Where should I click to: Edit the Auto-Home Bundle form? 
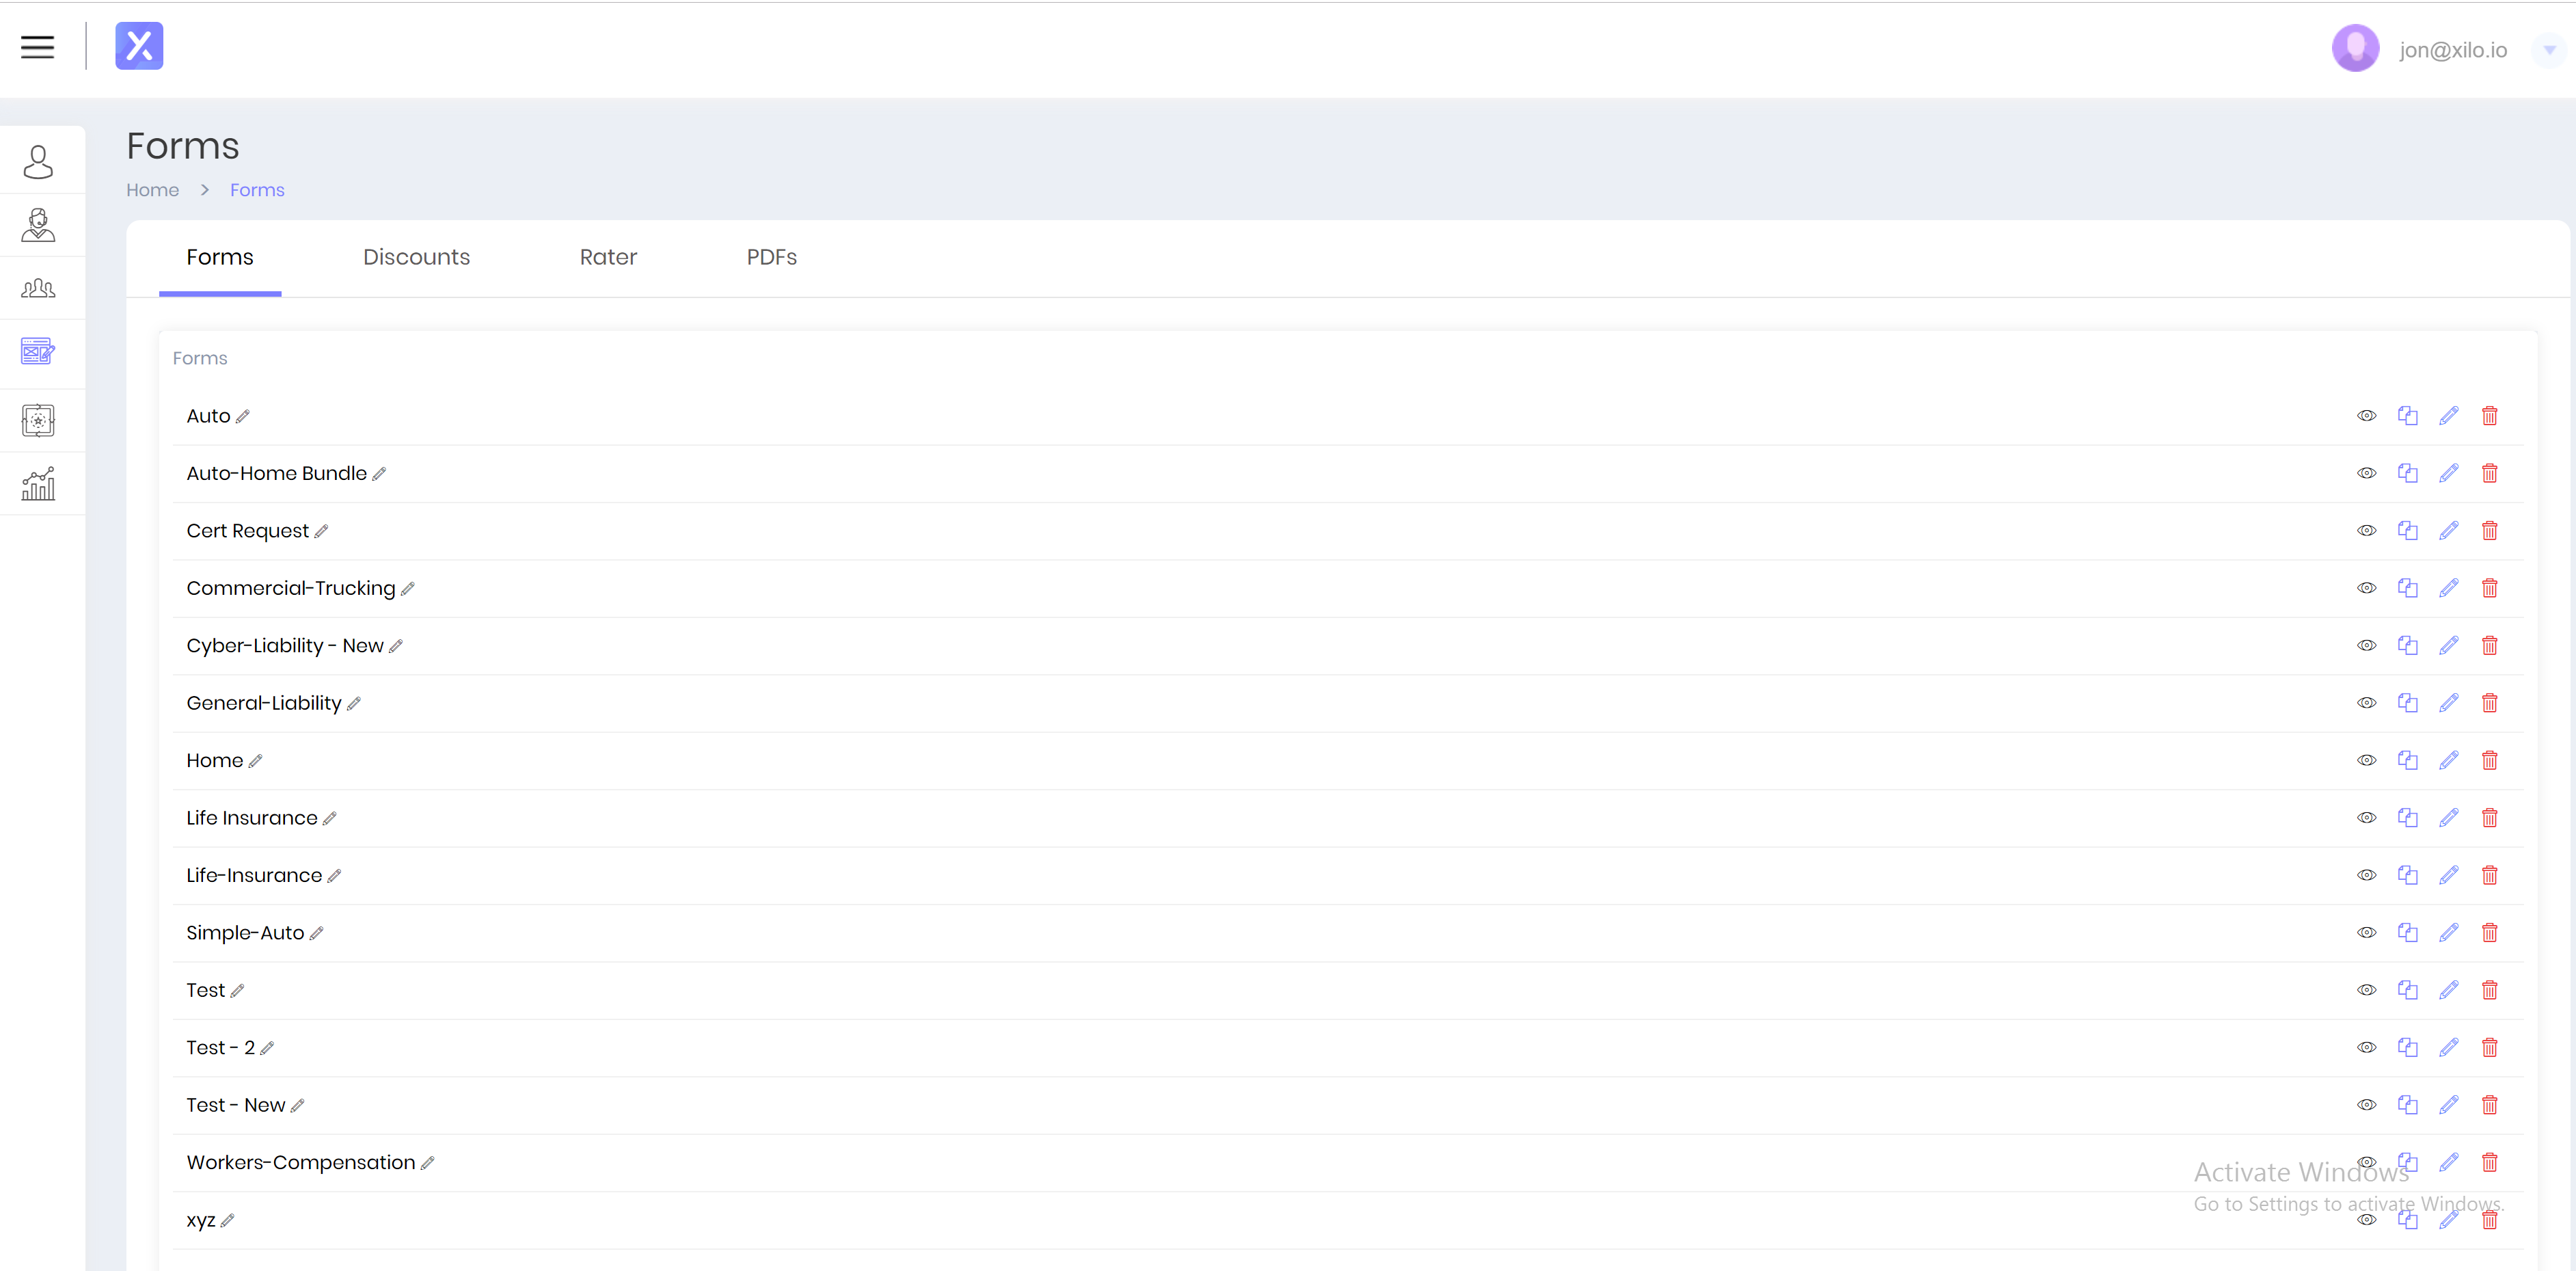point(2448,473)
